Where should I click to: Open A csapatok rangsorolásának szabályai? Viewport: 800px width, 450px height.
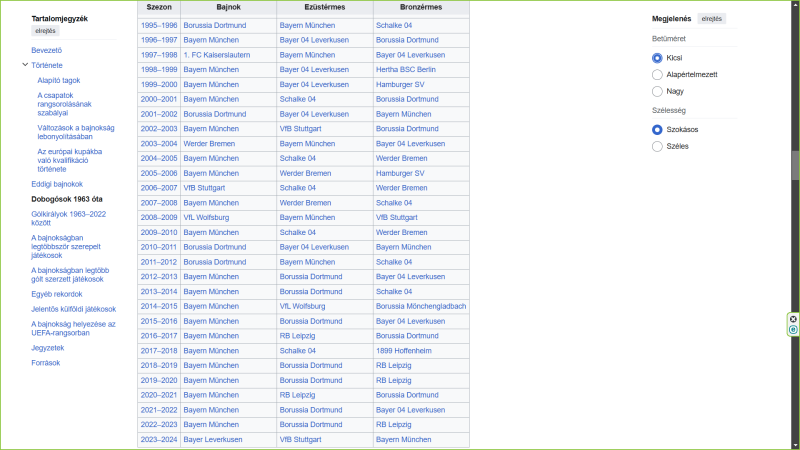click(64, 104)
